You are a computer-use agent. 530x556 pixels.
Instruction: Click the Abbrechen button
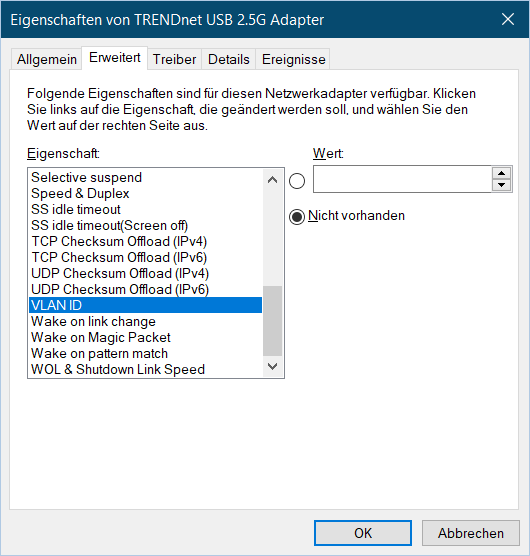pyautogui.click(x=471, y=533)
